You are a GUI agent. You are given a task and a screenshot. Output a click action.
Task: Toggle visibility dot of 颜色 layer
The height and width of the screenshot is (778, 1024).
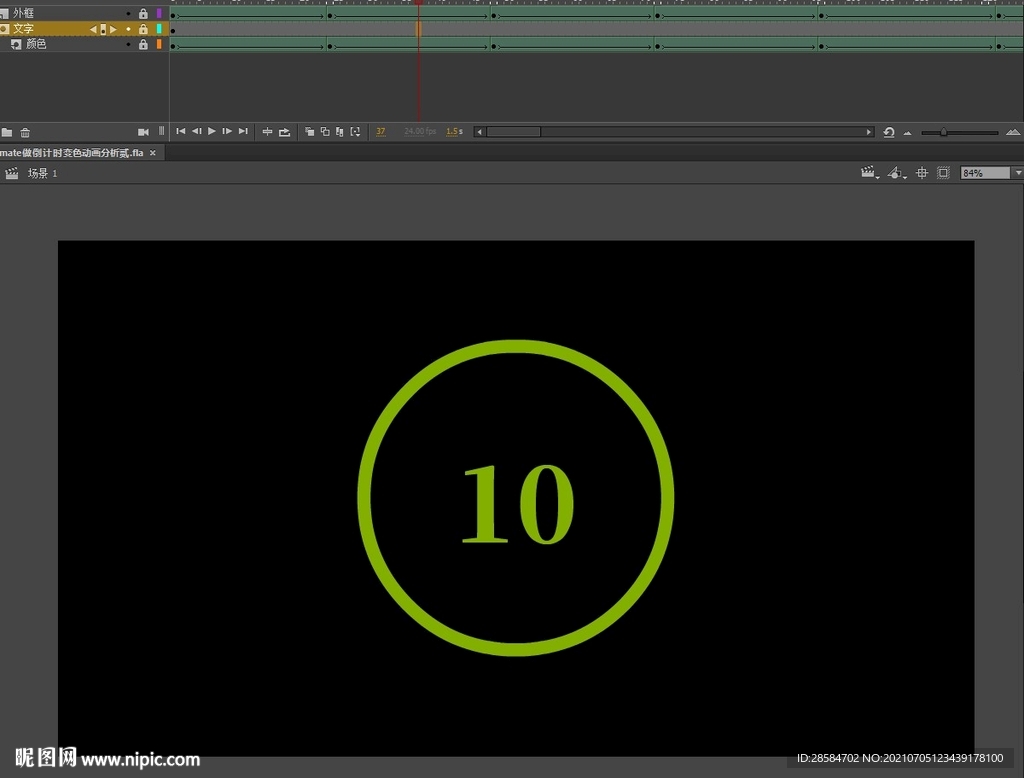pos(128,44)
